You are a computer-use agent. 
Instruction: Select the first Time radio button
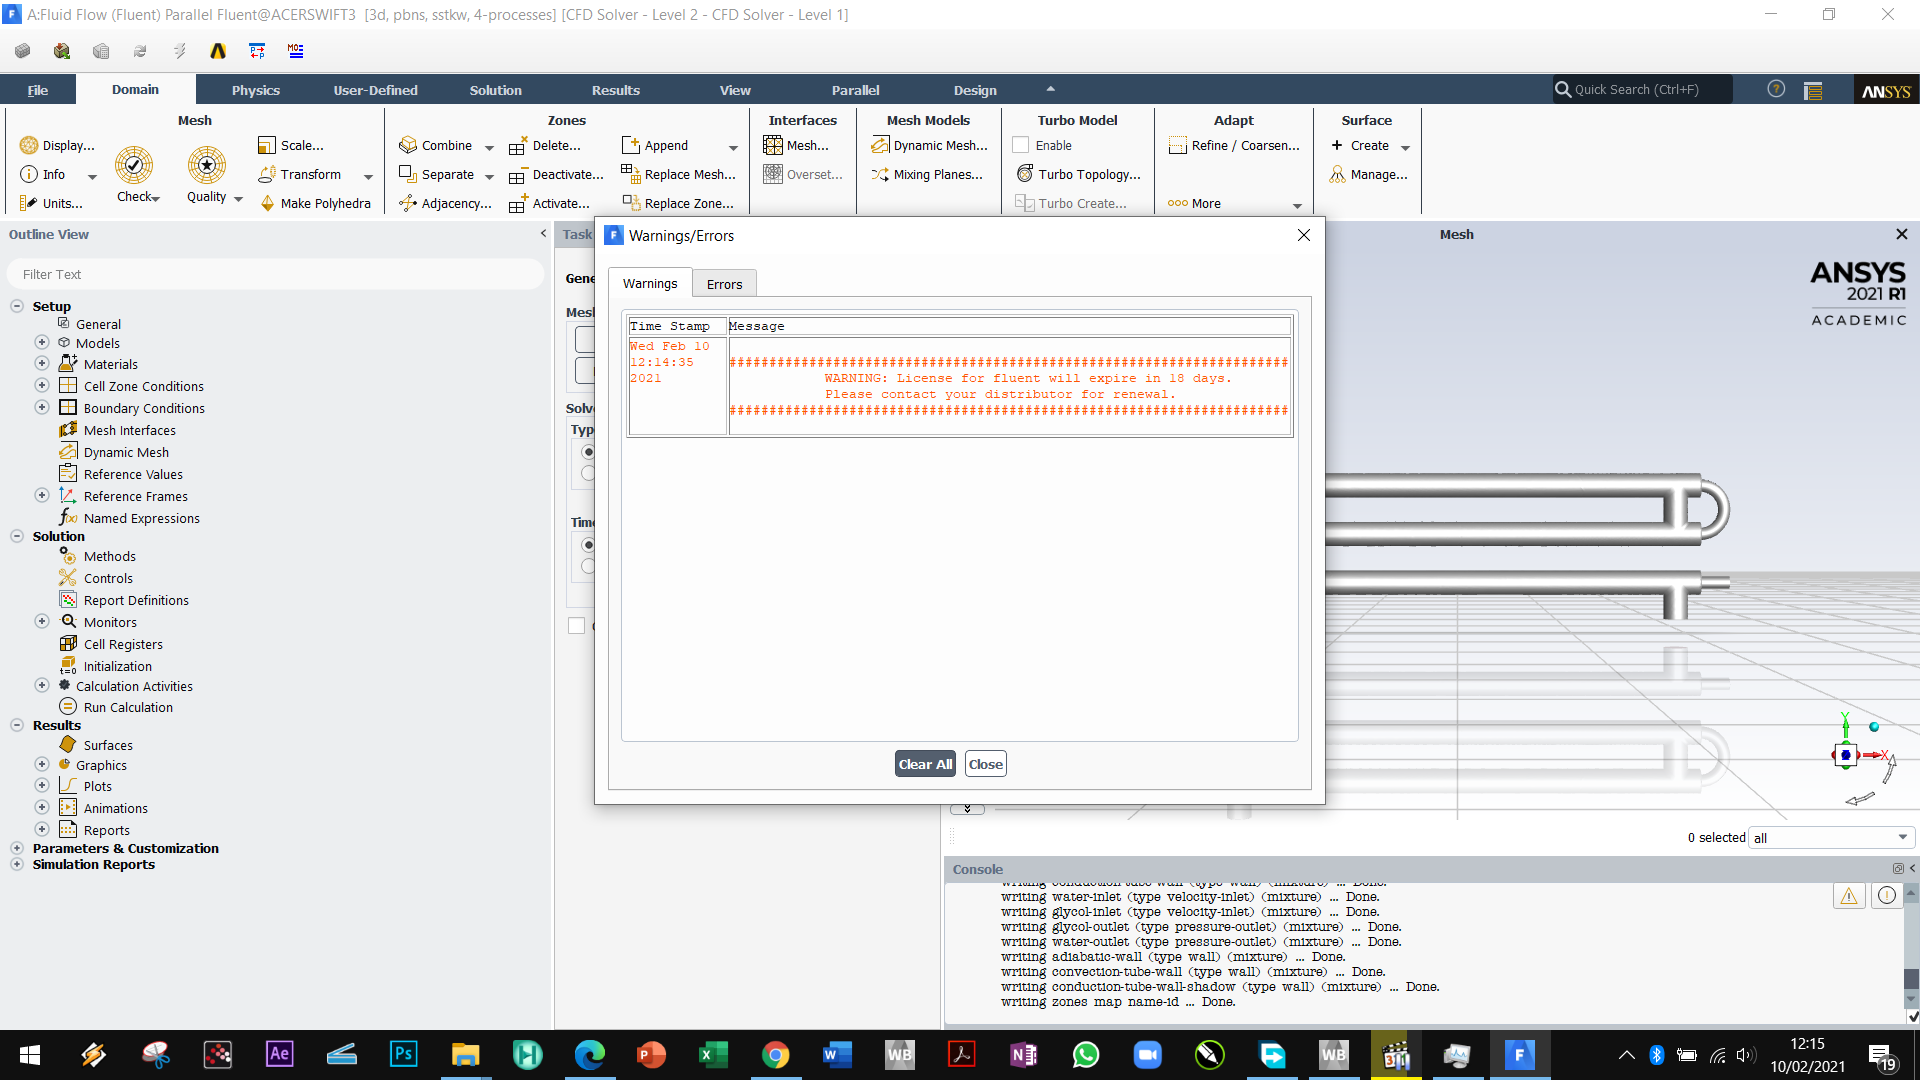point(588,545)
